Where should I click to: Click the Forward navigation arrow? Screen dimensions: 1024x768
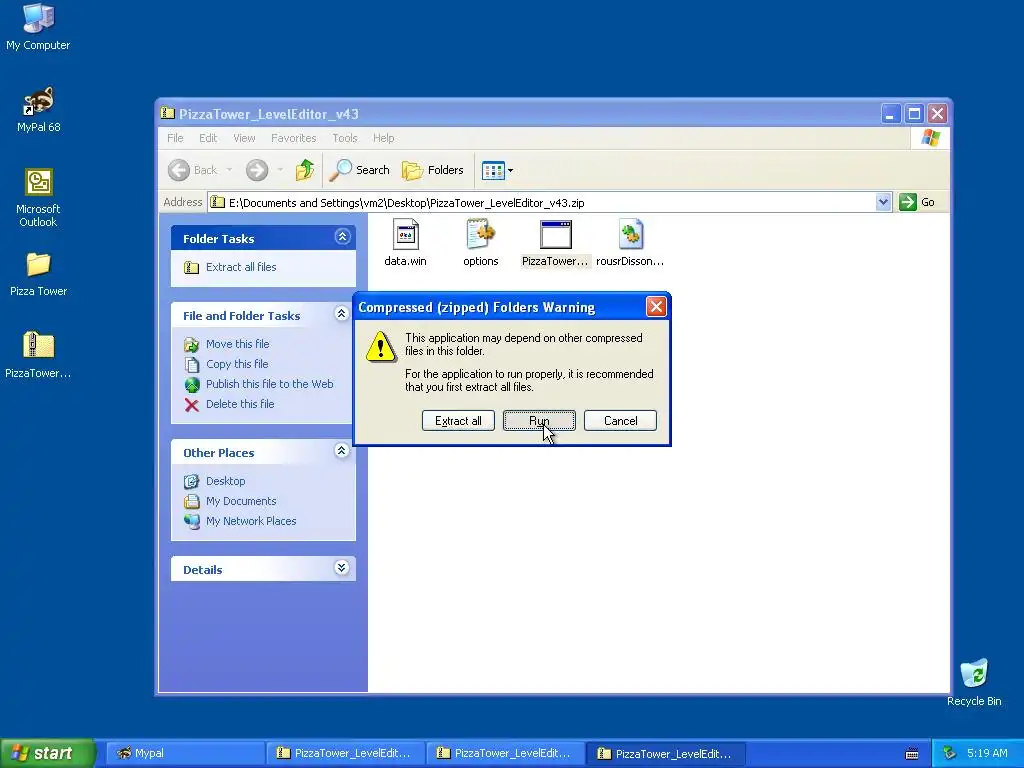257,170
